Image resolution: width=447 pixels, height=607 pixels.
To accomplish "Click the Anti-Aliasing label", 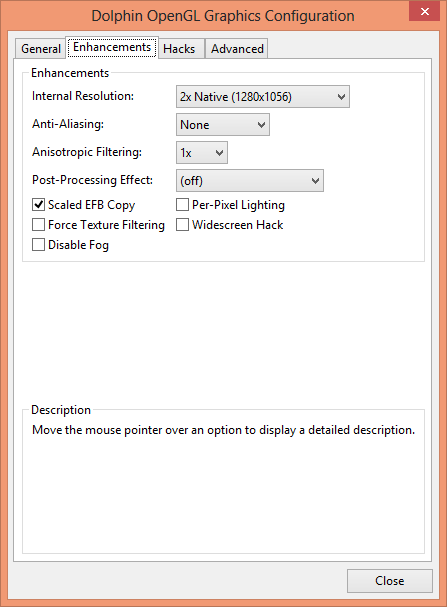I will 68,124.
